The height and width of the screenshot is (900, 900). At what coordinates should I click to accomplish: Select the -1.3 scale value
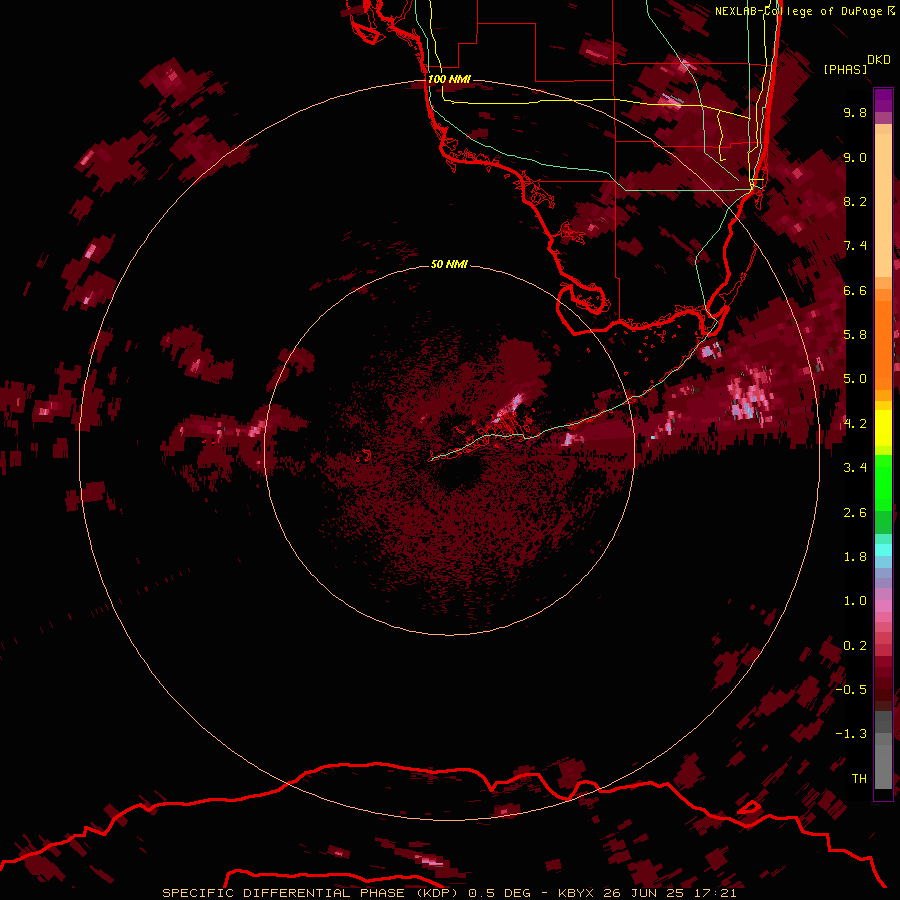pos(851,734)
